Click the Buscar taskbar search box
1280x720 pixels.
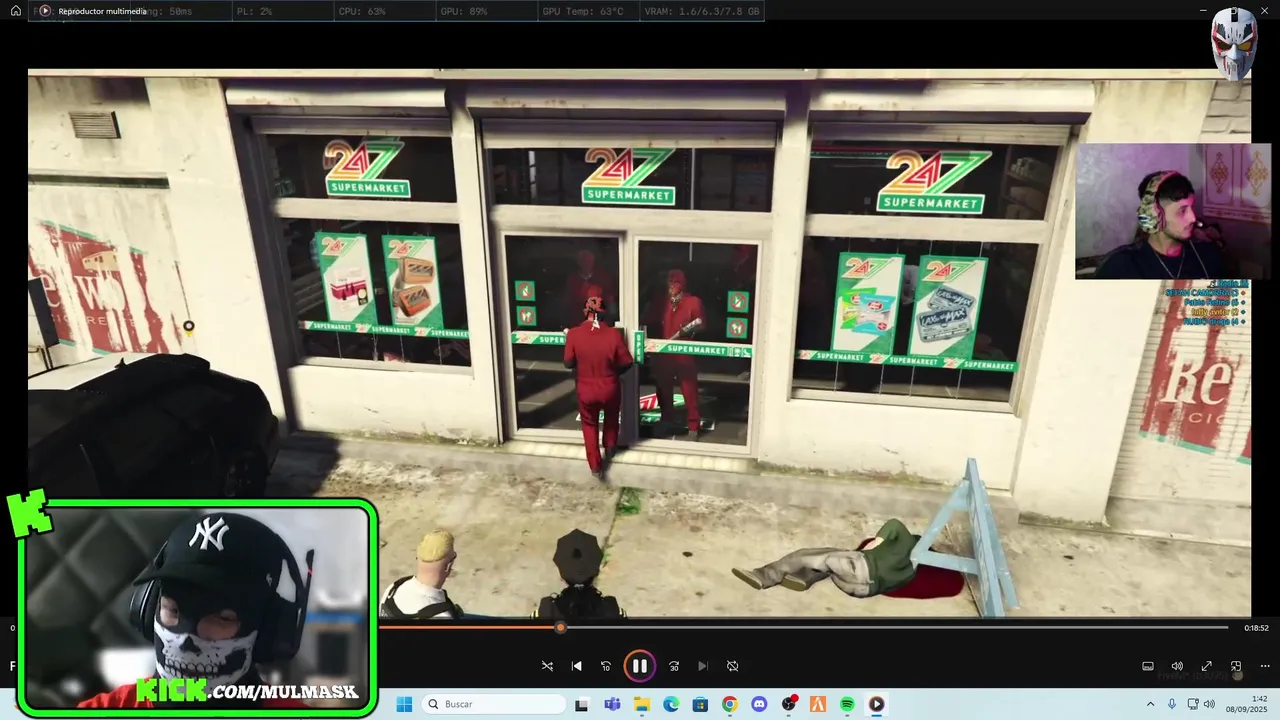click(495, 704)
